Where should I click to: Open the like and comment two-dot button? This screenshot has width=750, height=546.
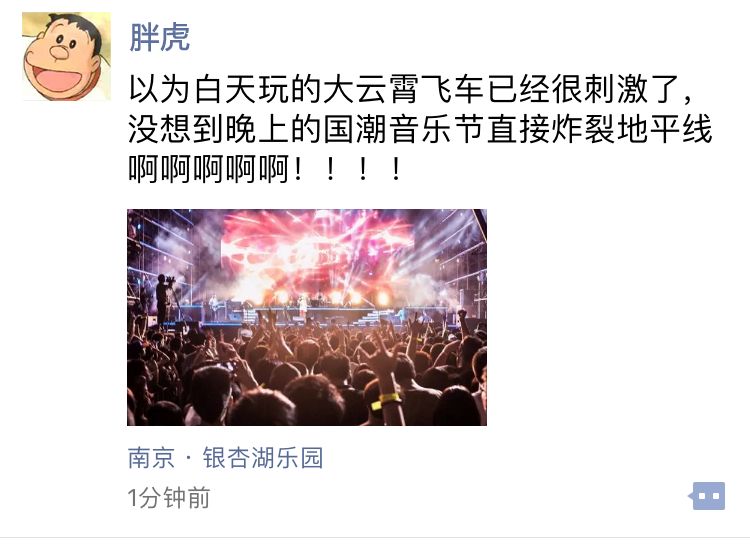pyautogui.click(x=707, y=496)
